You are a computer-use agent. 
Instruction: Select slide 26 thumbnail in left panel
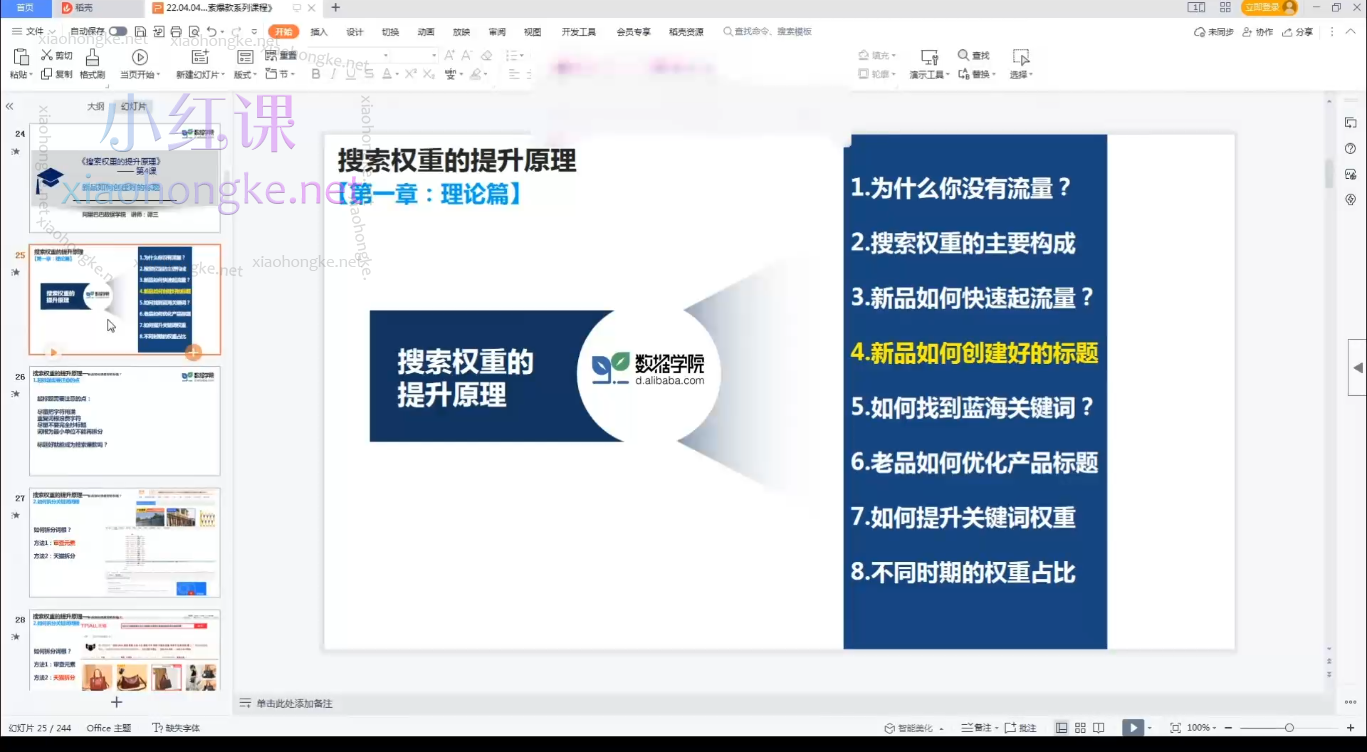coord(124,420)
